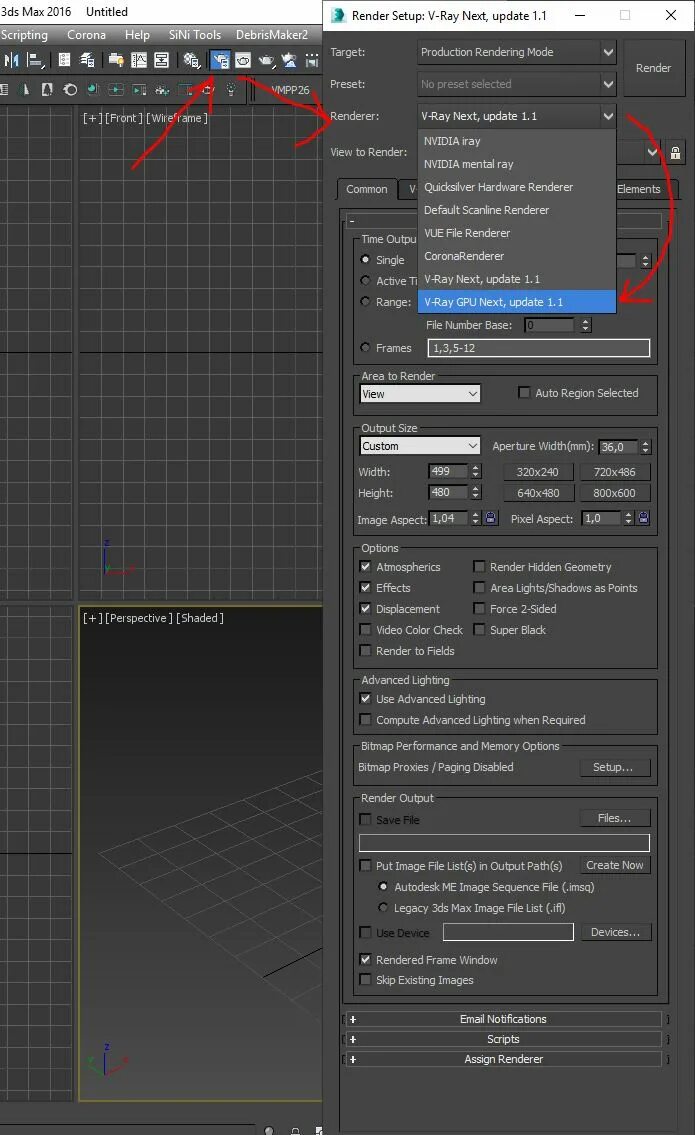Click the Renderer dropdown arrow
Viewport: 695px width, 1135px height.
click(608, 116)
